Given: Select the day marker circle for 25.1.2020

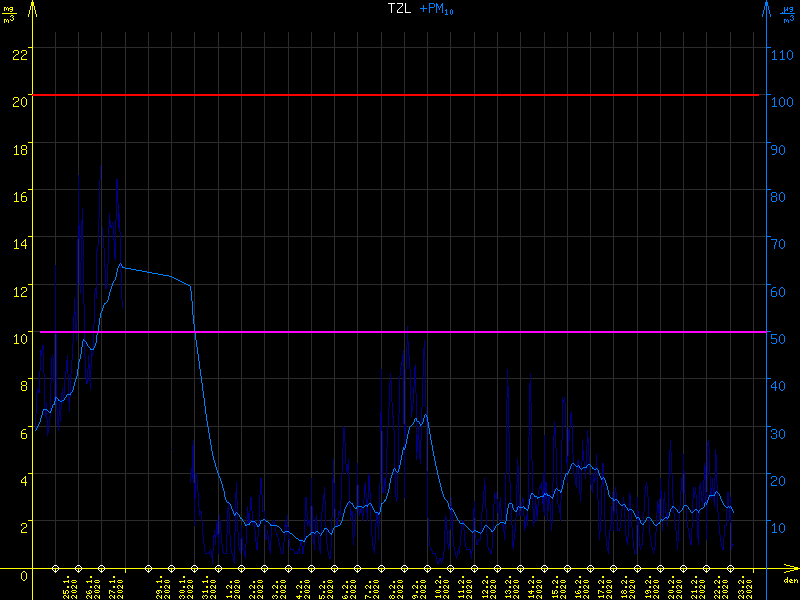Looking at the screenshot, I should click(x=56, y=566).
